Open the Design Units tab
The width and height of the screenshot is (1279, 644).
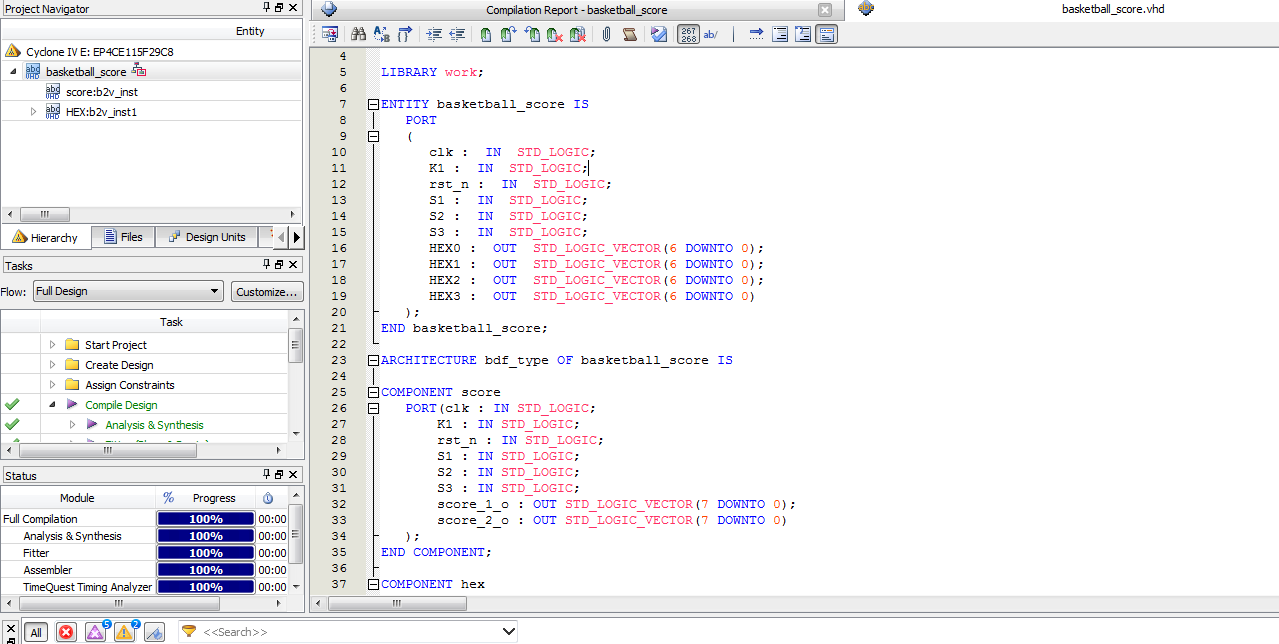[x=206, y=237]
